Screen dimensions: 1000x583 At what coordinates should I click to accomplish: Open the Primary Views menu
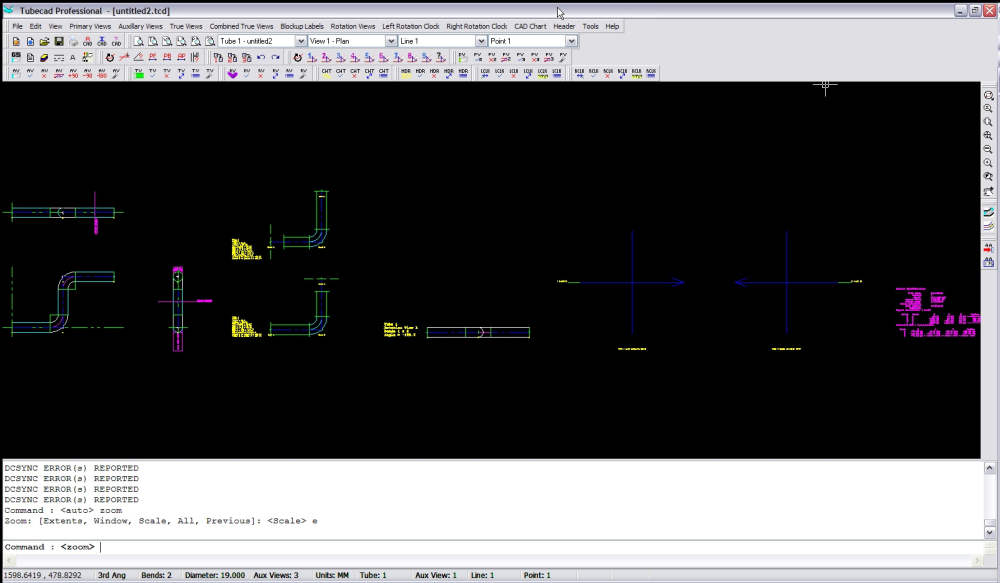(90, 26)
